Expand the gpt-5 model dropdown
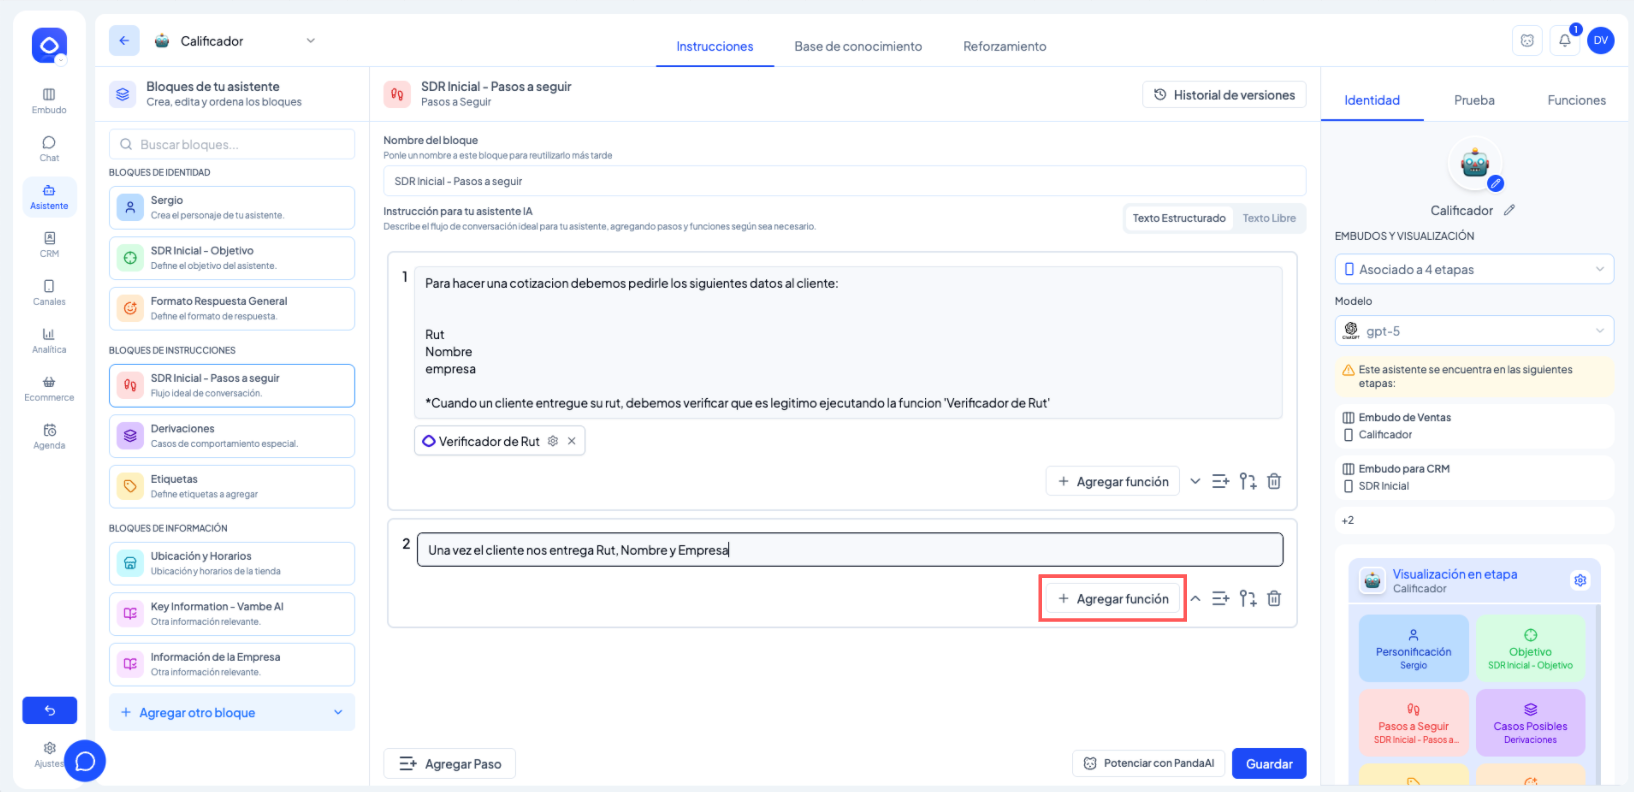This screenshot has height=792, width=1634. coord(1473,331)
